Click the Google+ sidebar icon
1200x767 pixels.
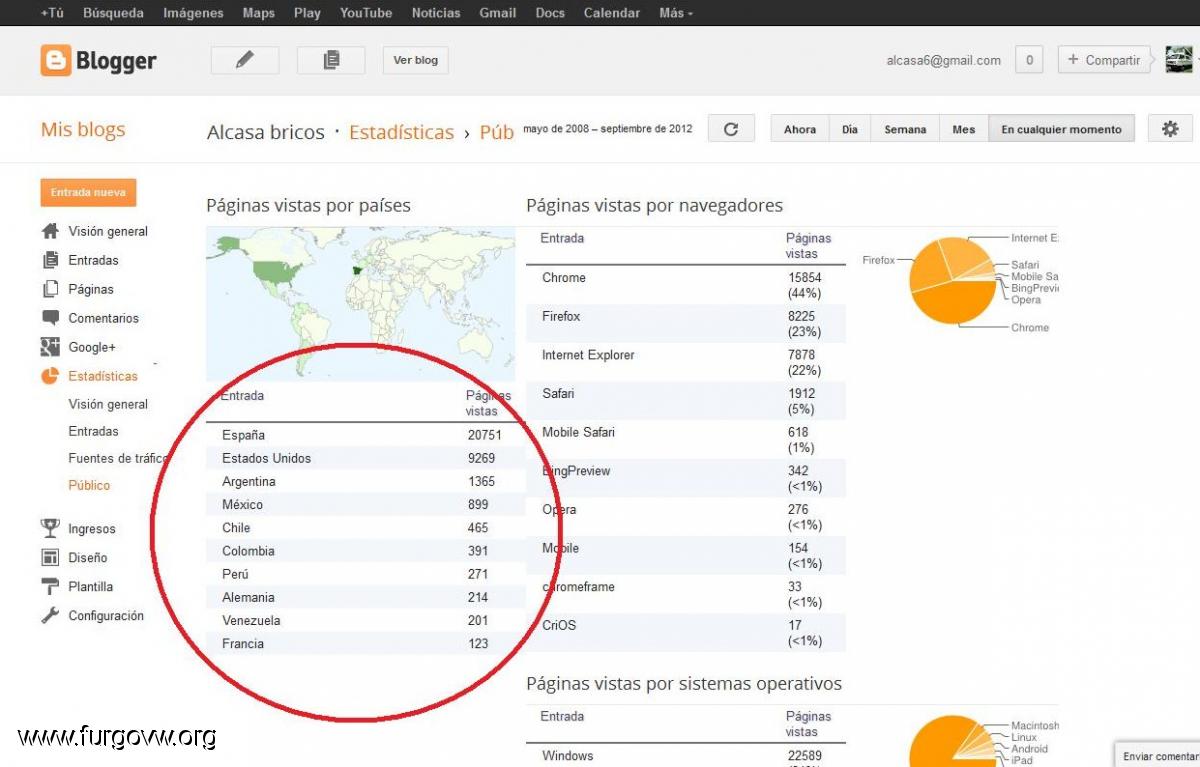(x=50, y=347)
